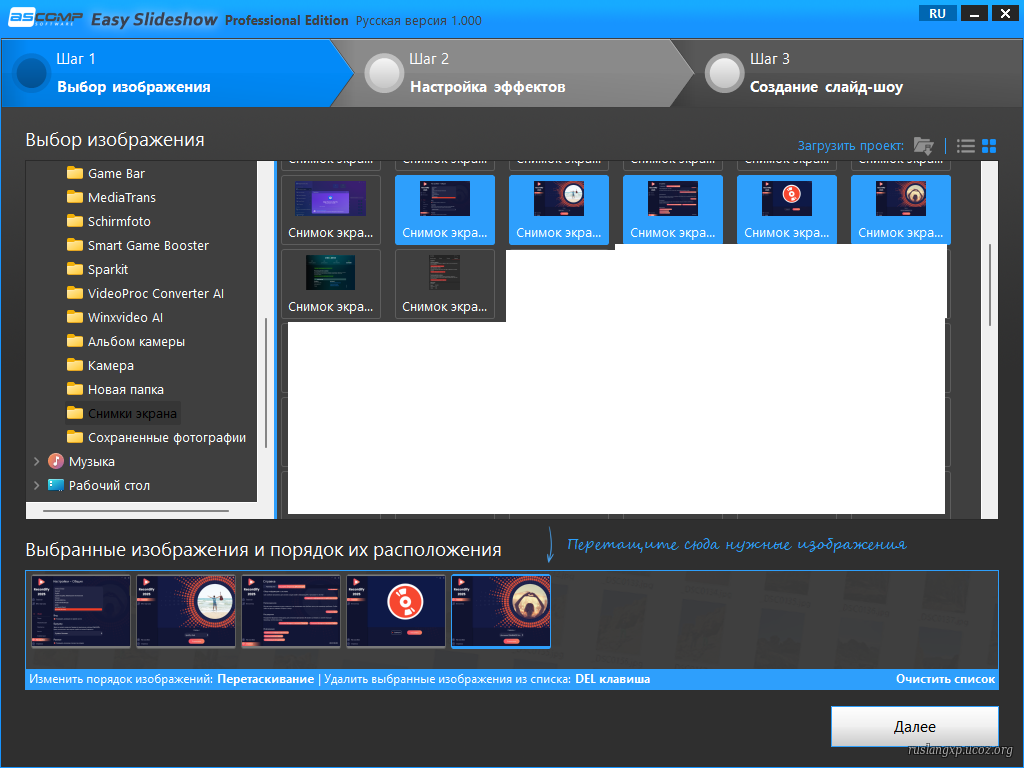Select third help-text slide in selected strip

click(291, 611)
